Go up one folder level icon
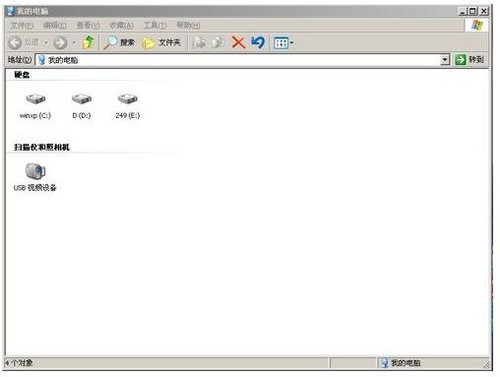 (x=88, y=42)
